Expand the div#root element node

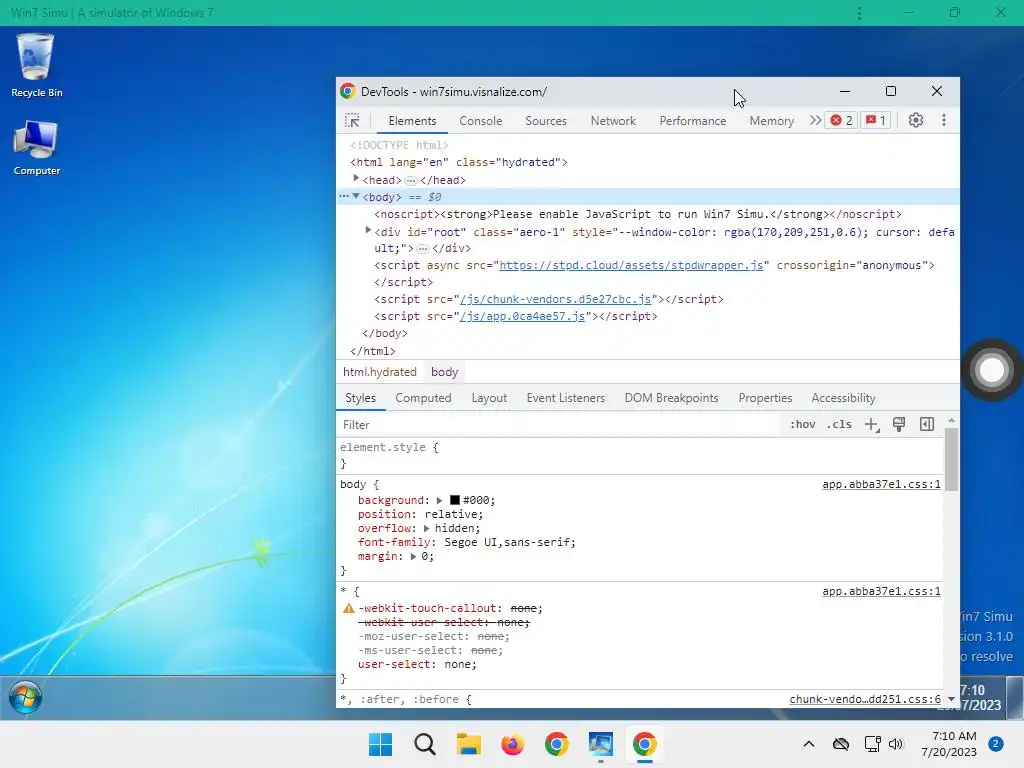pyautogui.click(x=368, y=230)
